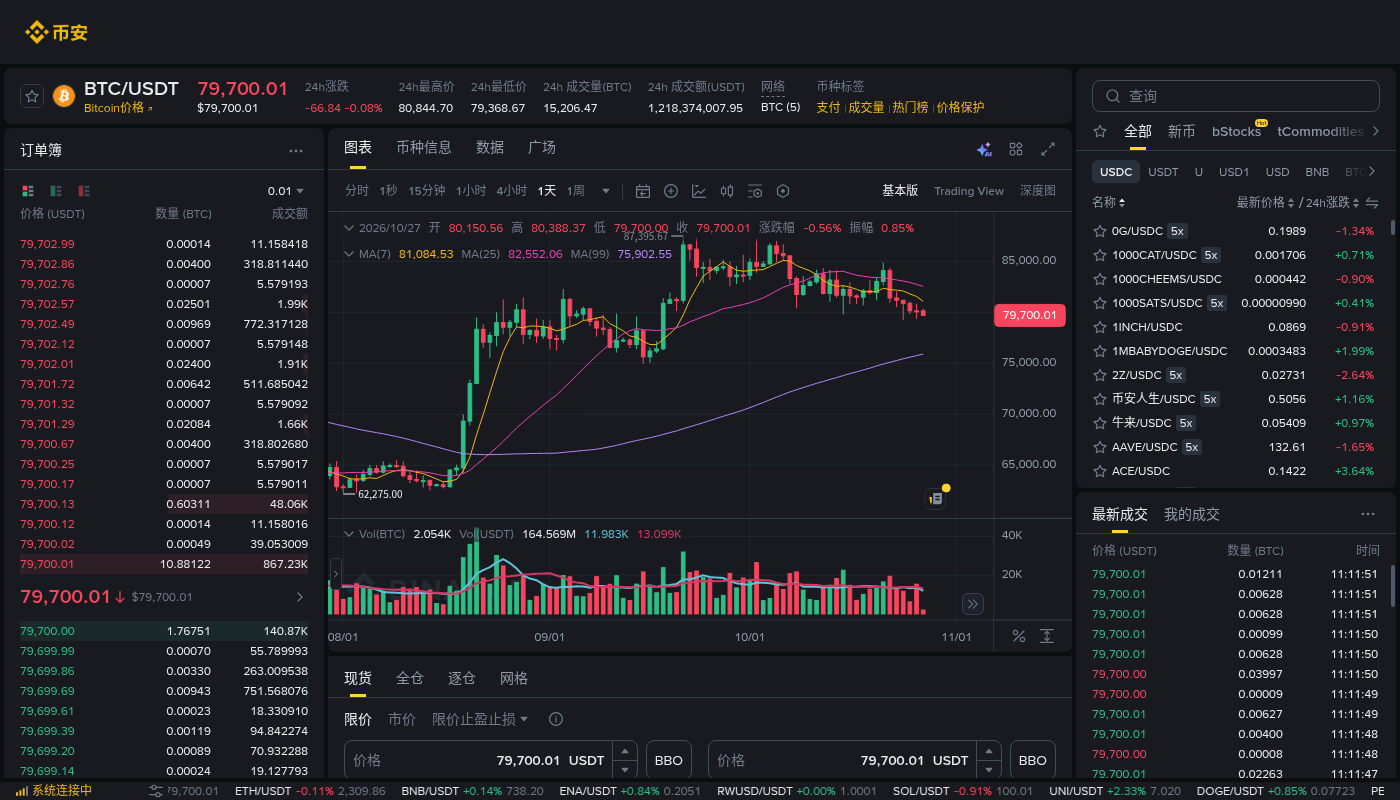This screenshot has width=1400, height=800.
Task: Switch chart to Trading View mode
Action: 969,191
